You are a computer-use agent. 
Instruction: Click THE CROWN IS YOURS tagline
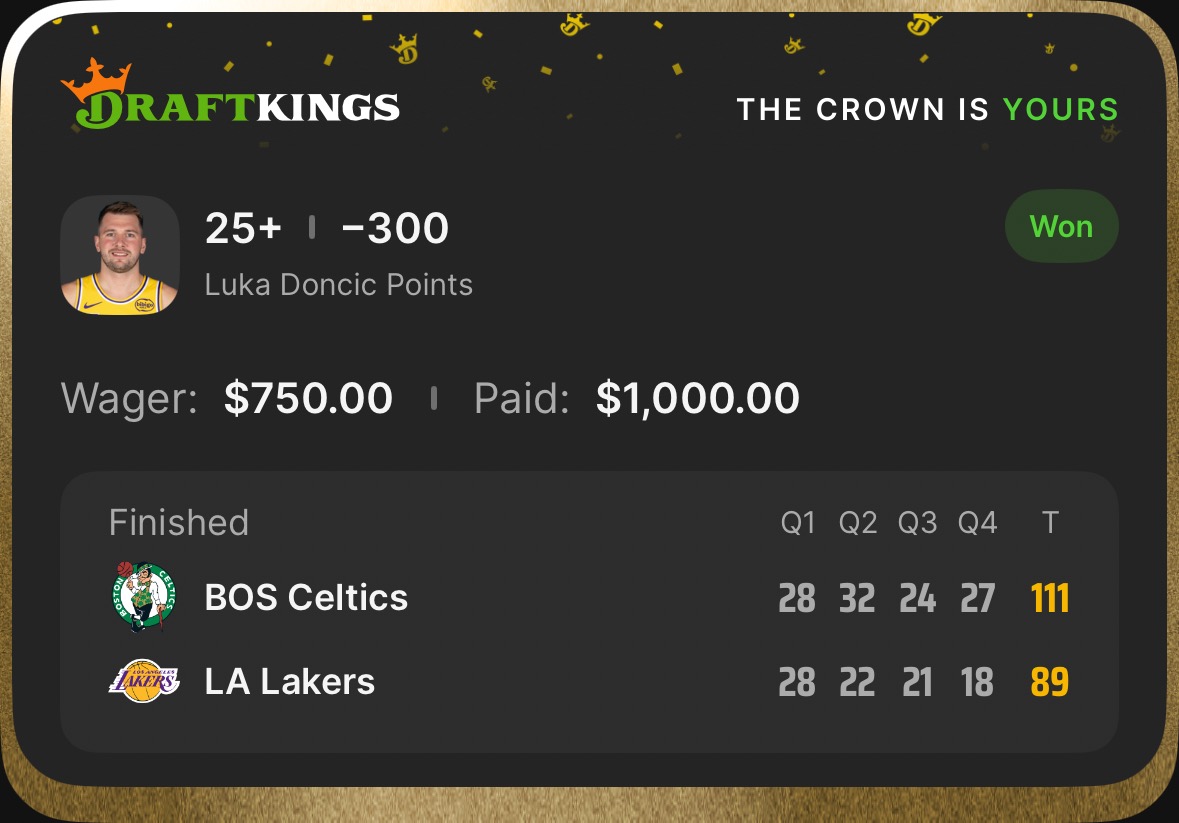[927, 109]
